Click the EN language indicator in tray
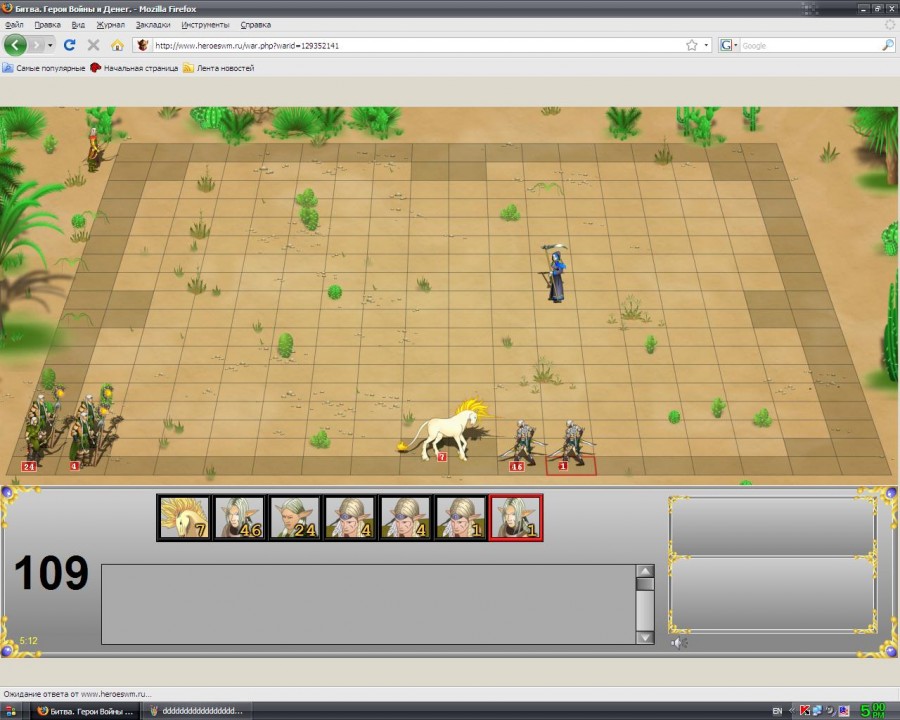The image size is (900, 720). (777, 711)
